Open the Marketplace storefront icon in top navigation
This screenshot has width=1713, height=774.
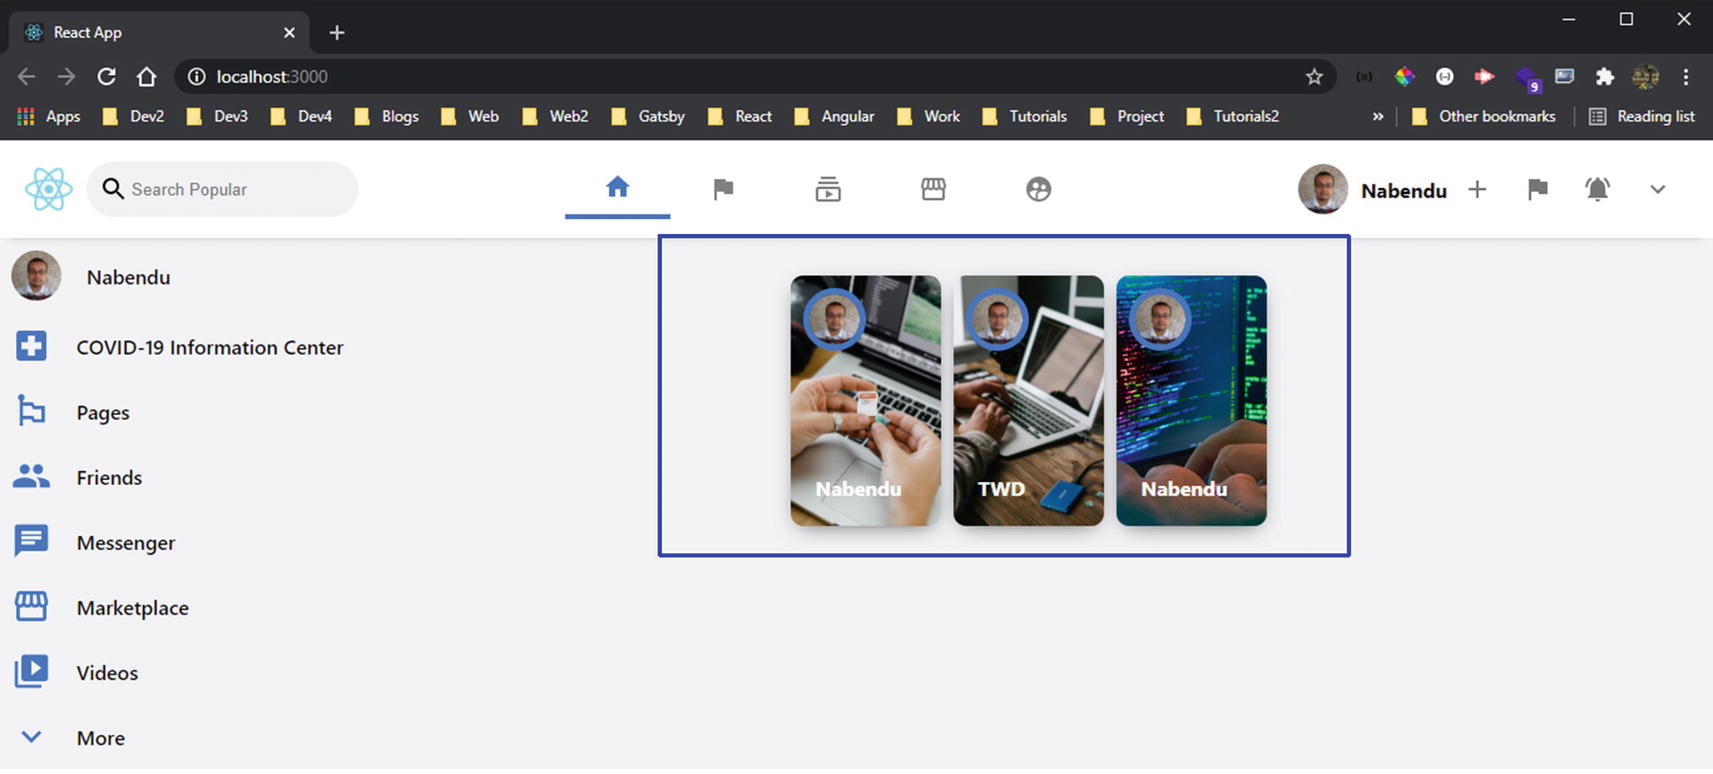click(x=933, y=189)
